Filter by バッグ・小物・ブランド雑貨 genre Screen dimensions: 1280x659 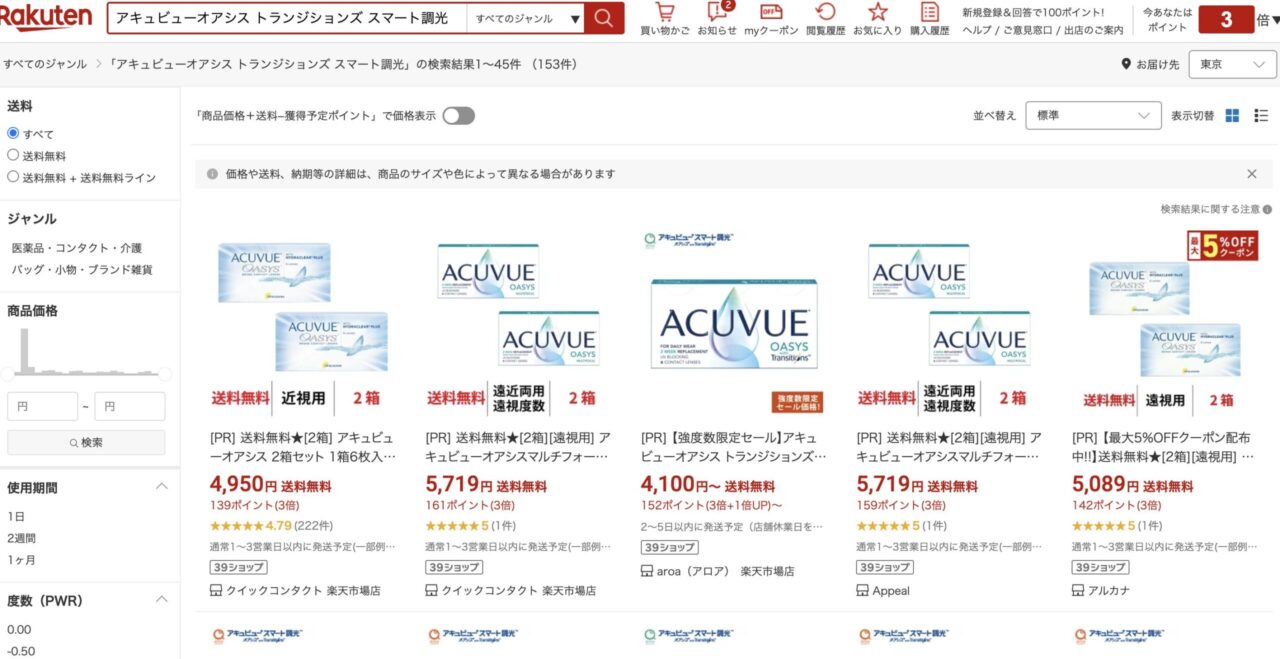pyautogui.click(x=82, y=270)
